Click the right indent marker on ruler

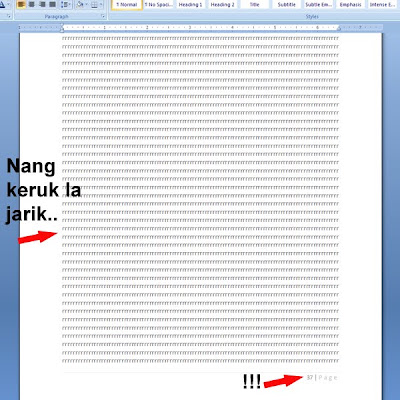(x=339, y=29)
